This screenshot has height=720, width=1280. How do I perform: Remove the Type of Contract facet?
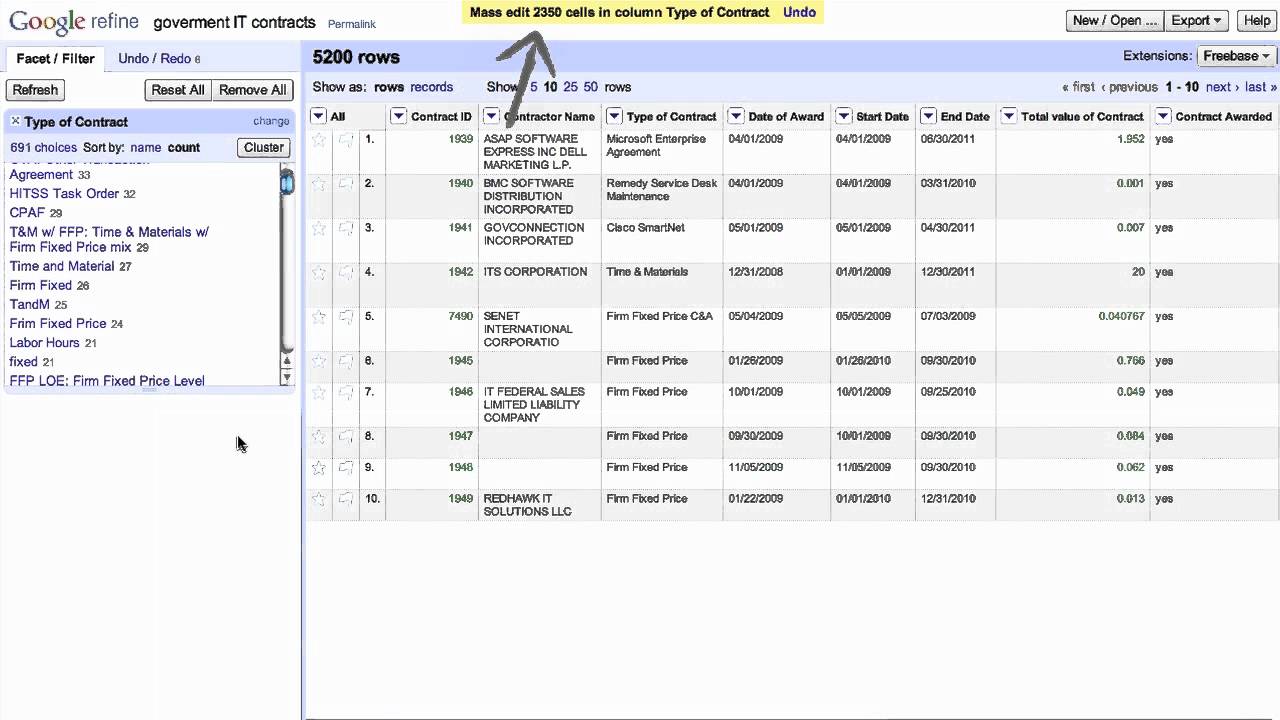15,121
